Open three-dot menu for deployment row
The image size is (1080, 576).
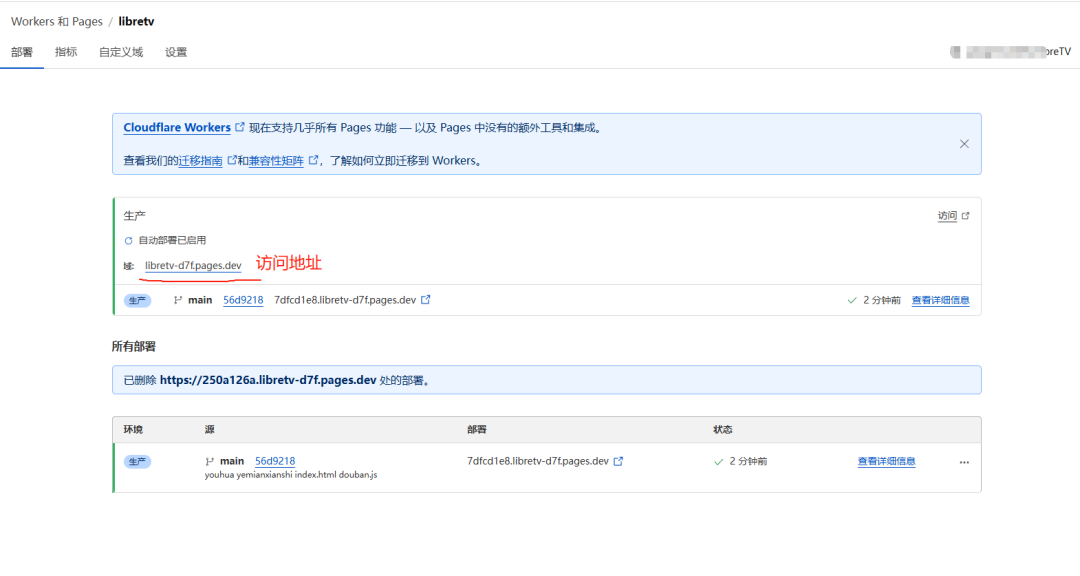pos(964,462)
